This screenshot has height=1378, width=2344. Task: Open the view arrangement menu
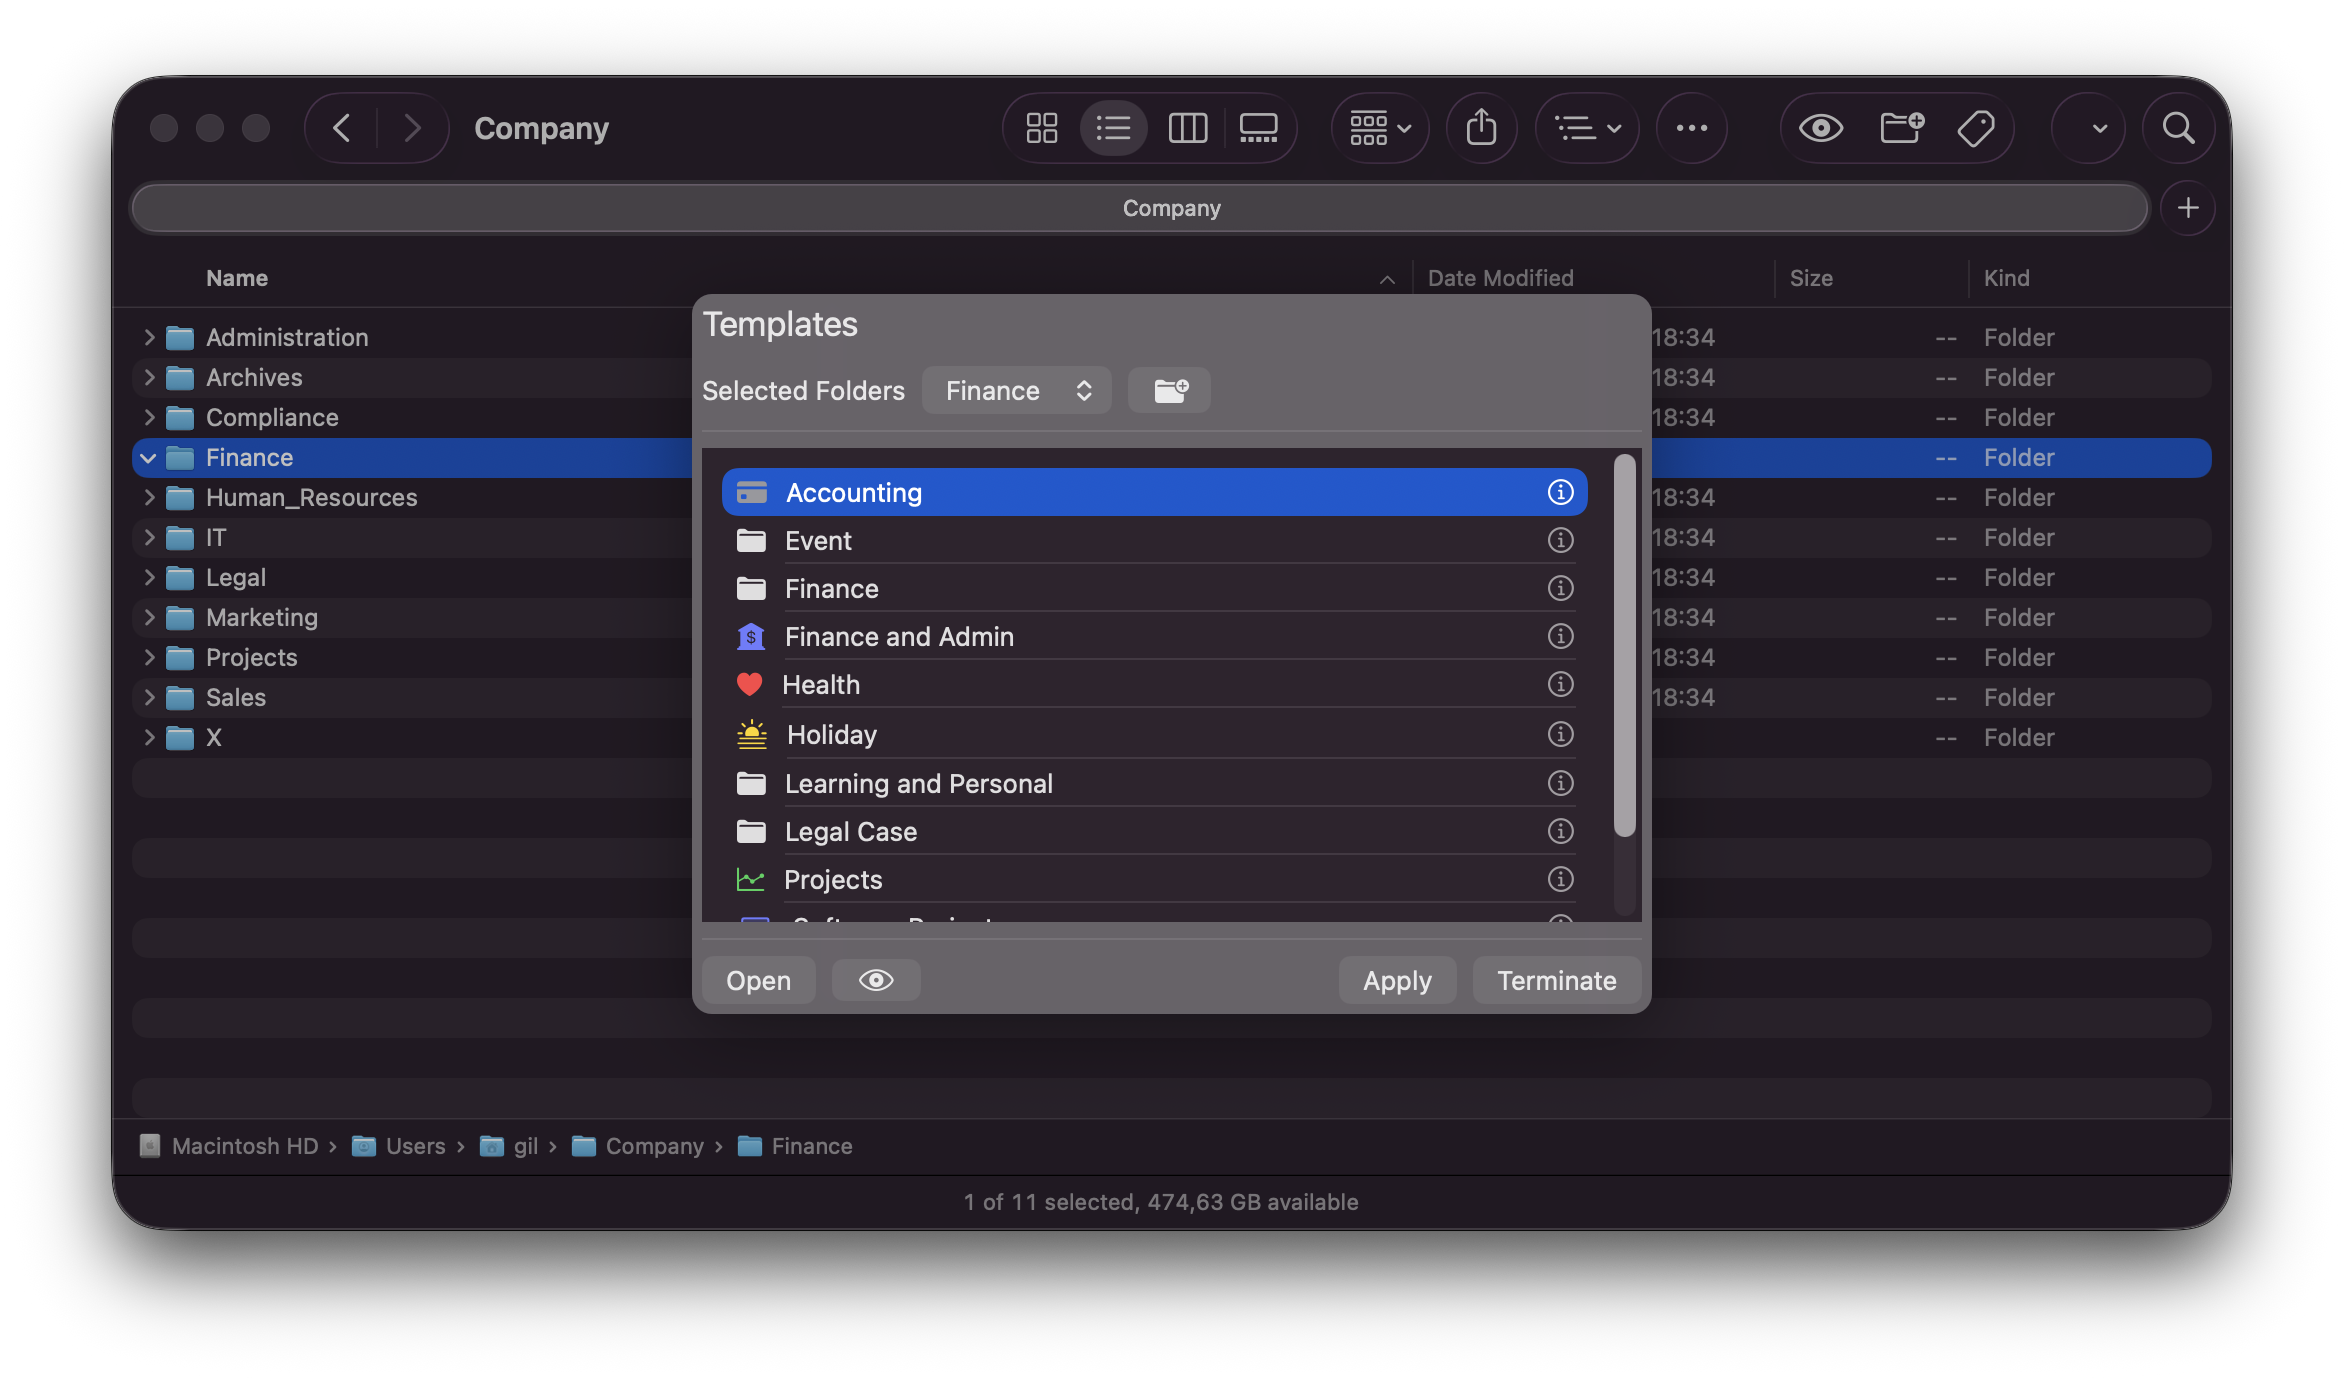pyautogui.click(x=1587, y=128)
